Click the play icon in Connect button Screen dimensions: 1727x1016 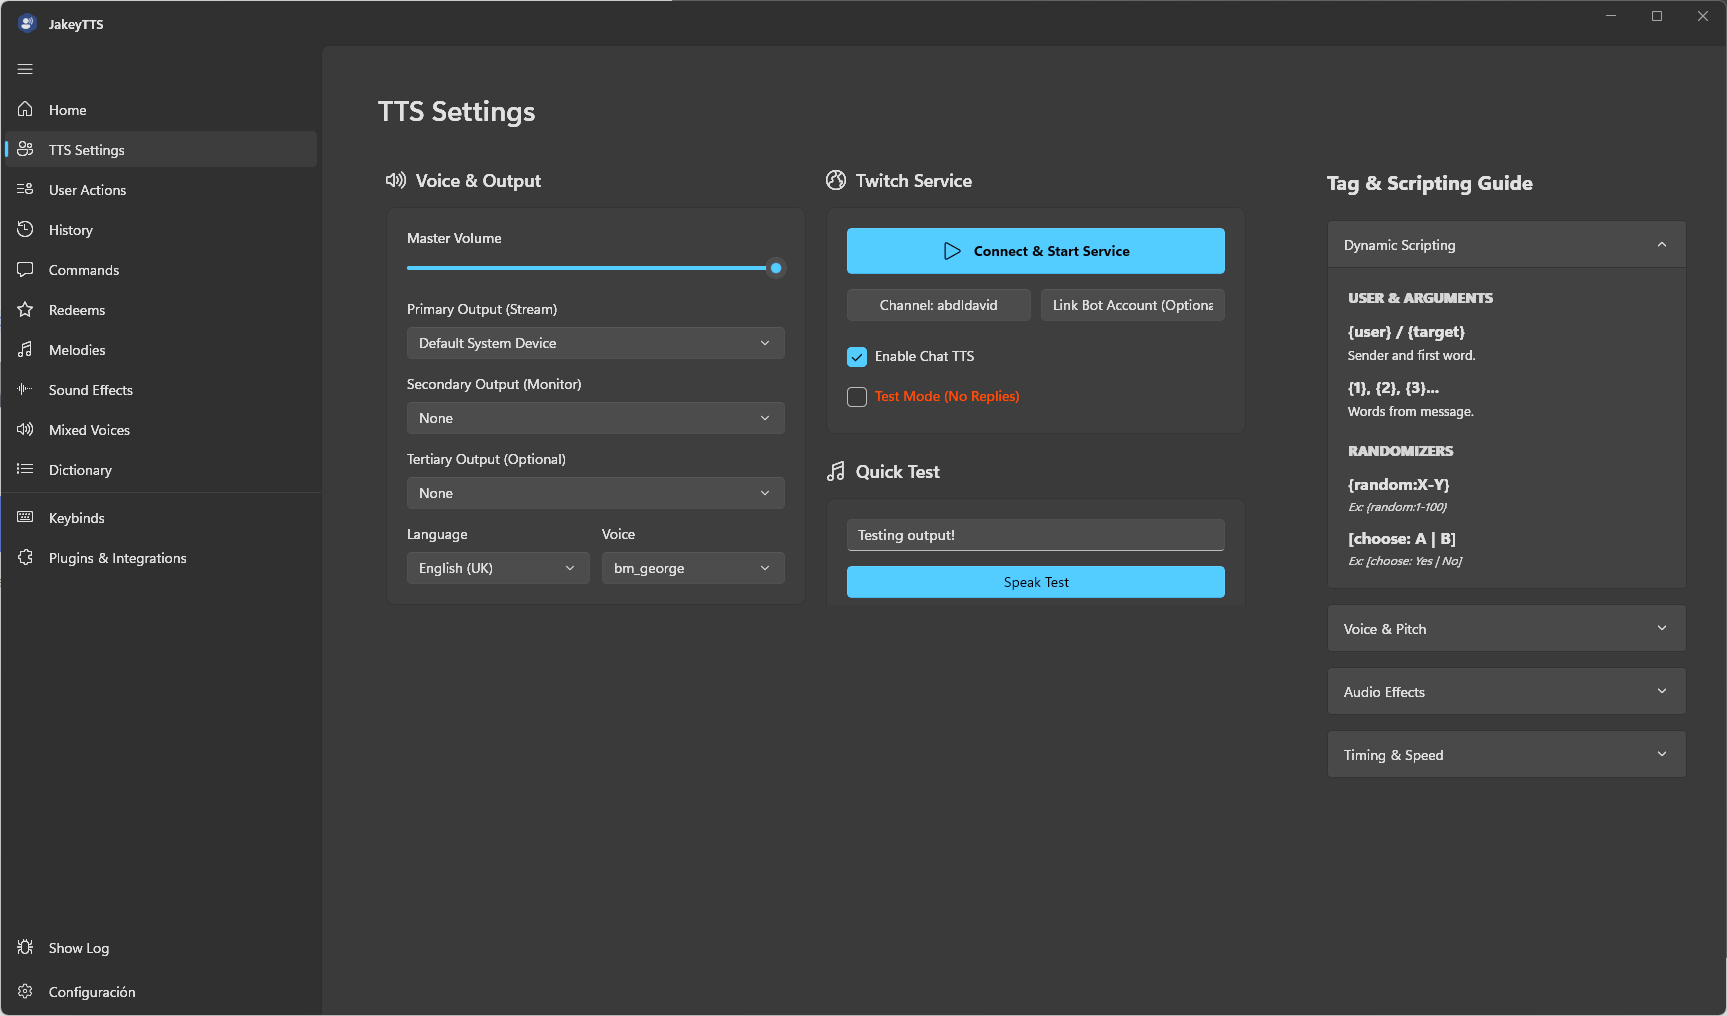point(952,251)
